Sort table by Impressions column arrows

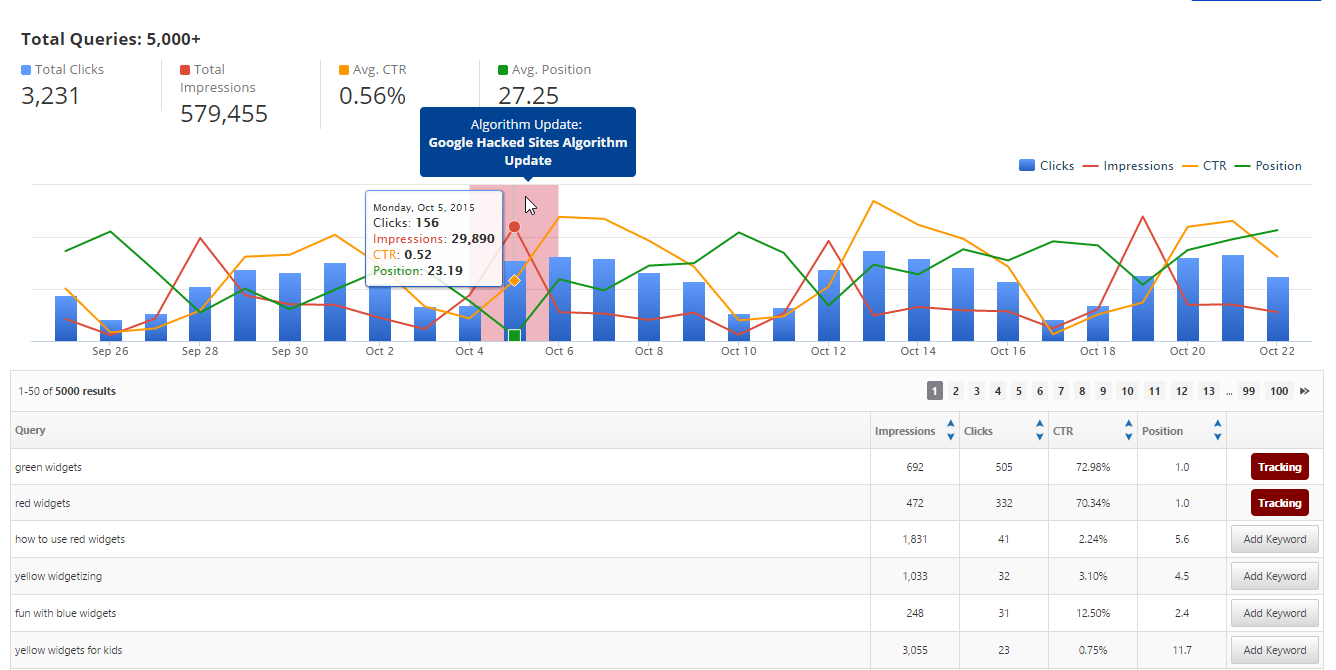pyautogui.click(x=948, y=430)
